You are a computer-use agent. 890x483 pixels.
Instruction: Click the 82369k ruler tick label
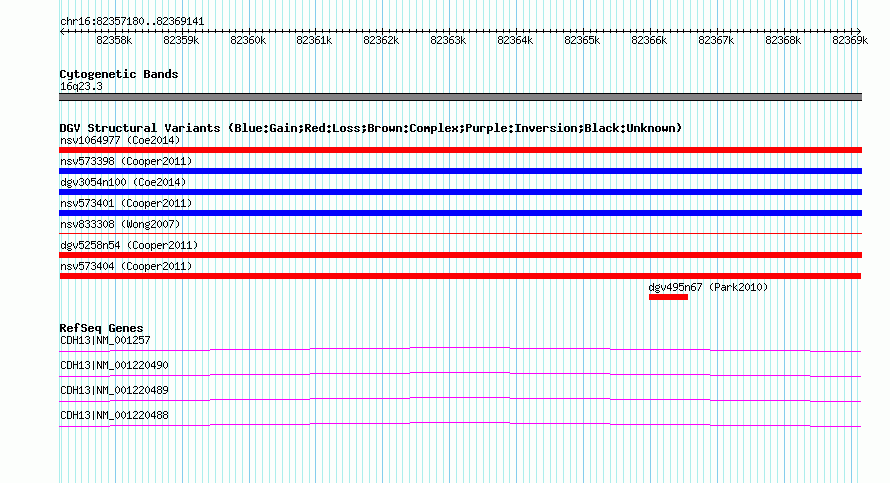(850, 40)
